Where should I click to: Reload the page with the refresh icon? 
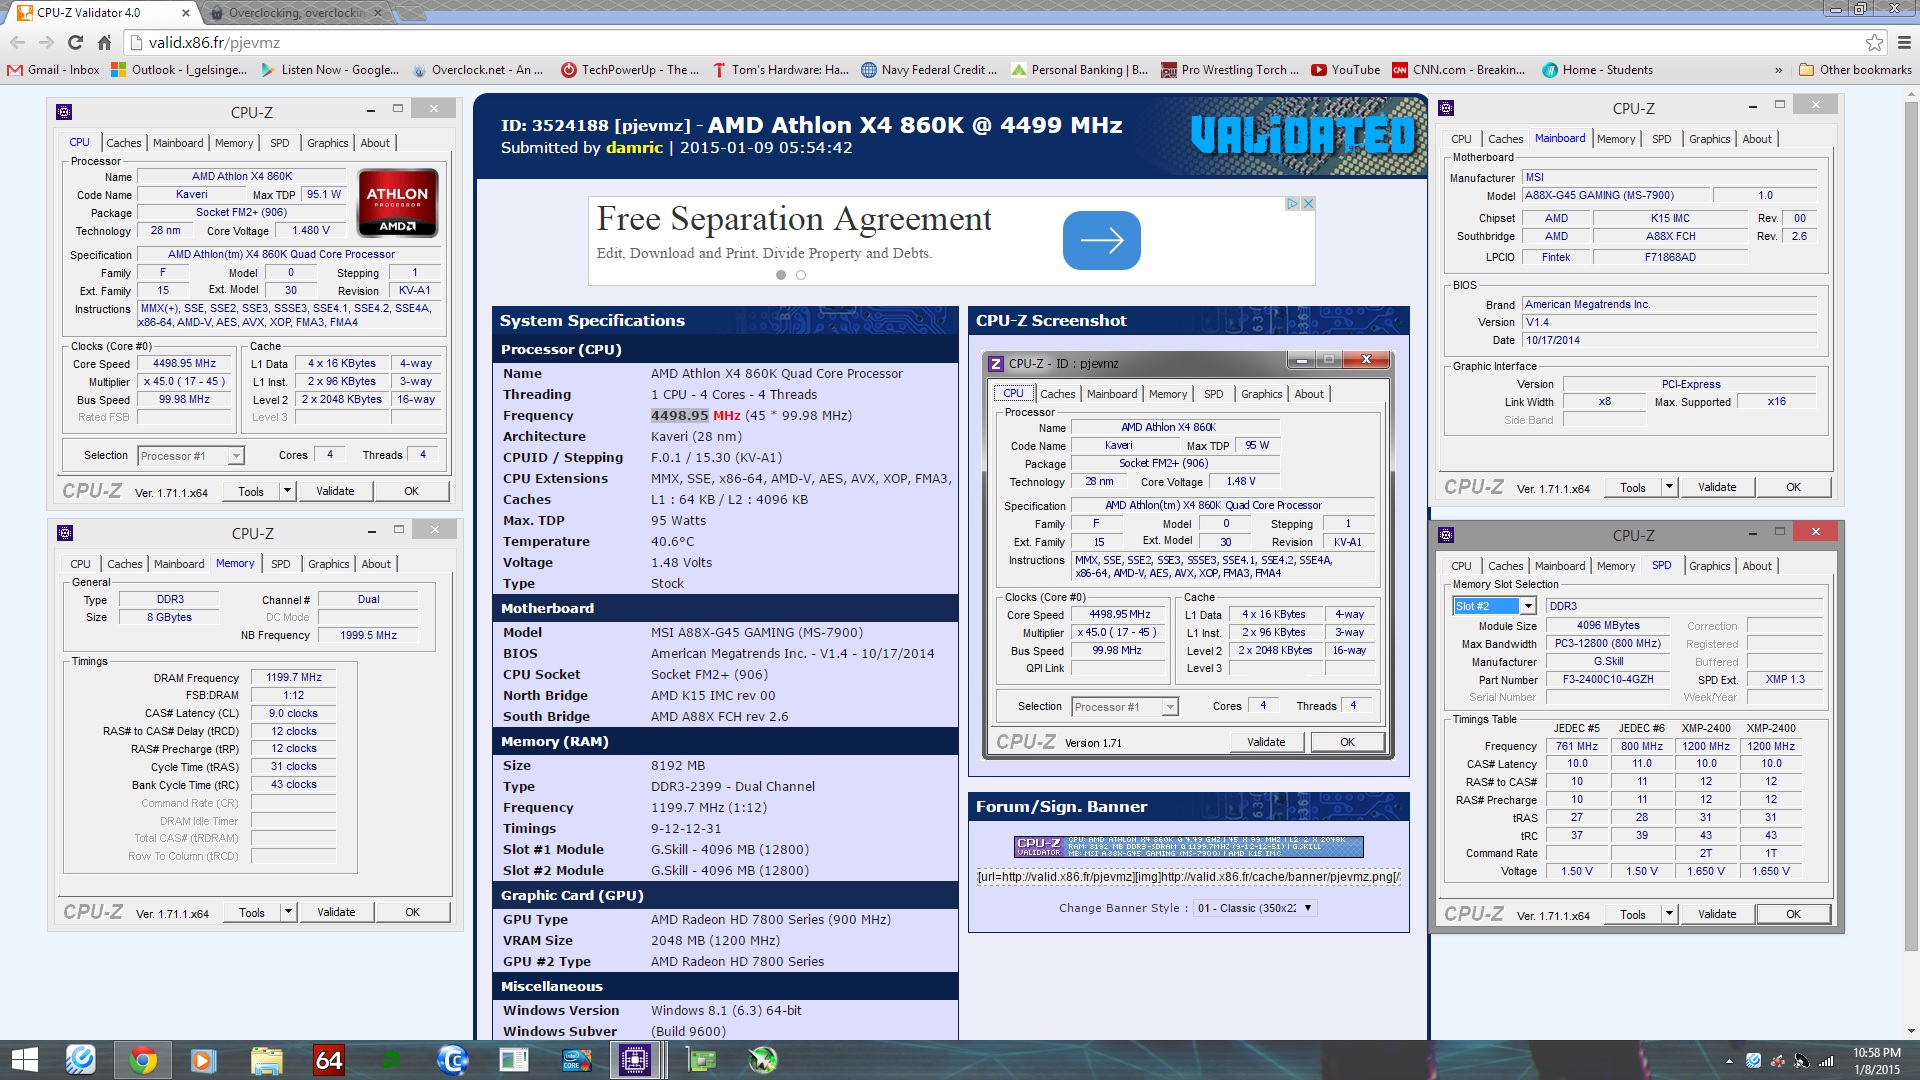click(x=75, y=42)
